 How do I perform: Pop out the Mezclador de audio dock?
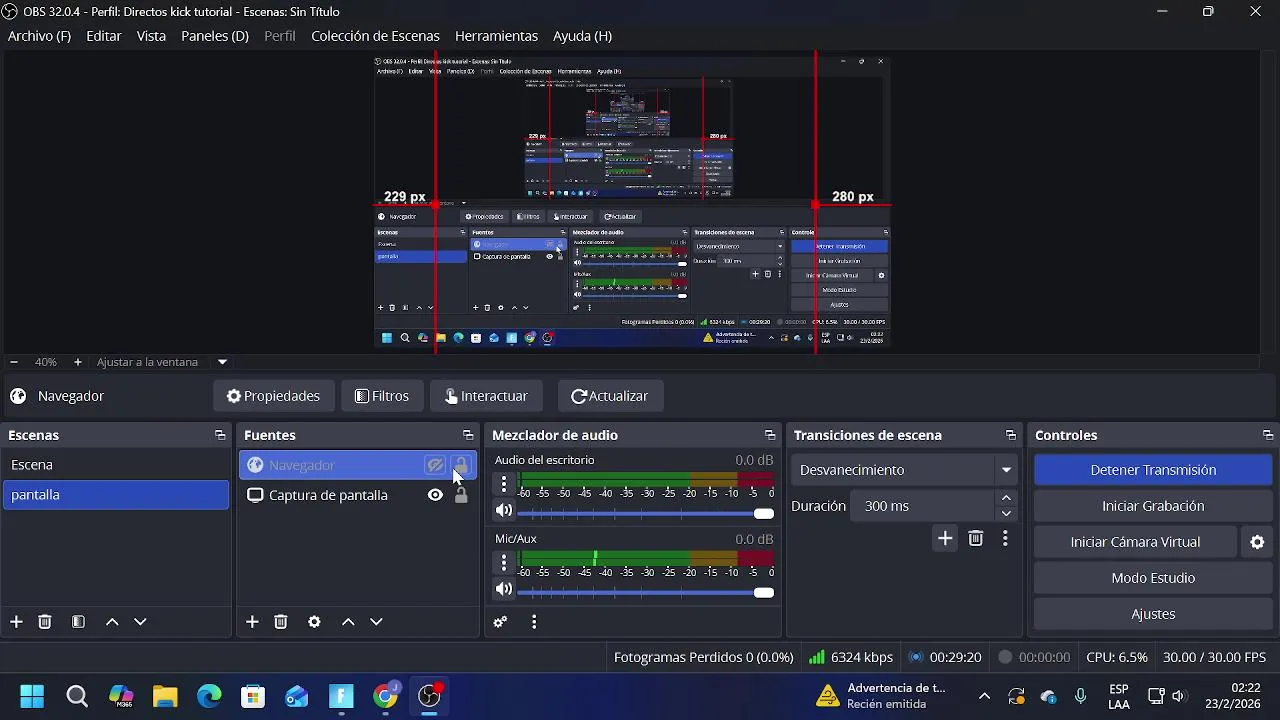pos(770,435)
